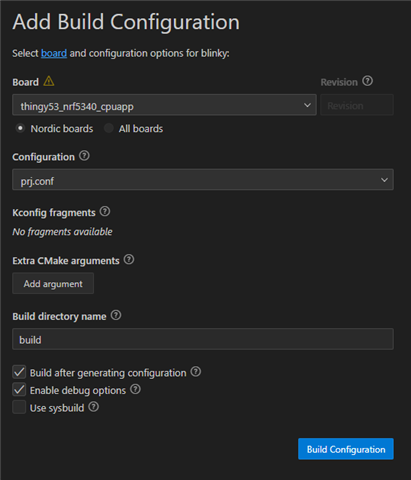The width and height of the screenshot is (411, 480).
Task: Enable the Use sysbuild checkbox
Action: (x=19, y=407)
